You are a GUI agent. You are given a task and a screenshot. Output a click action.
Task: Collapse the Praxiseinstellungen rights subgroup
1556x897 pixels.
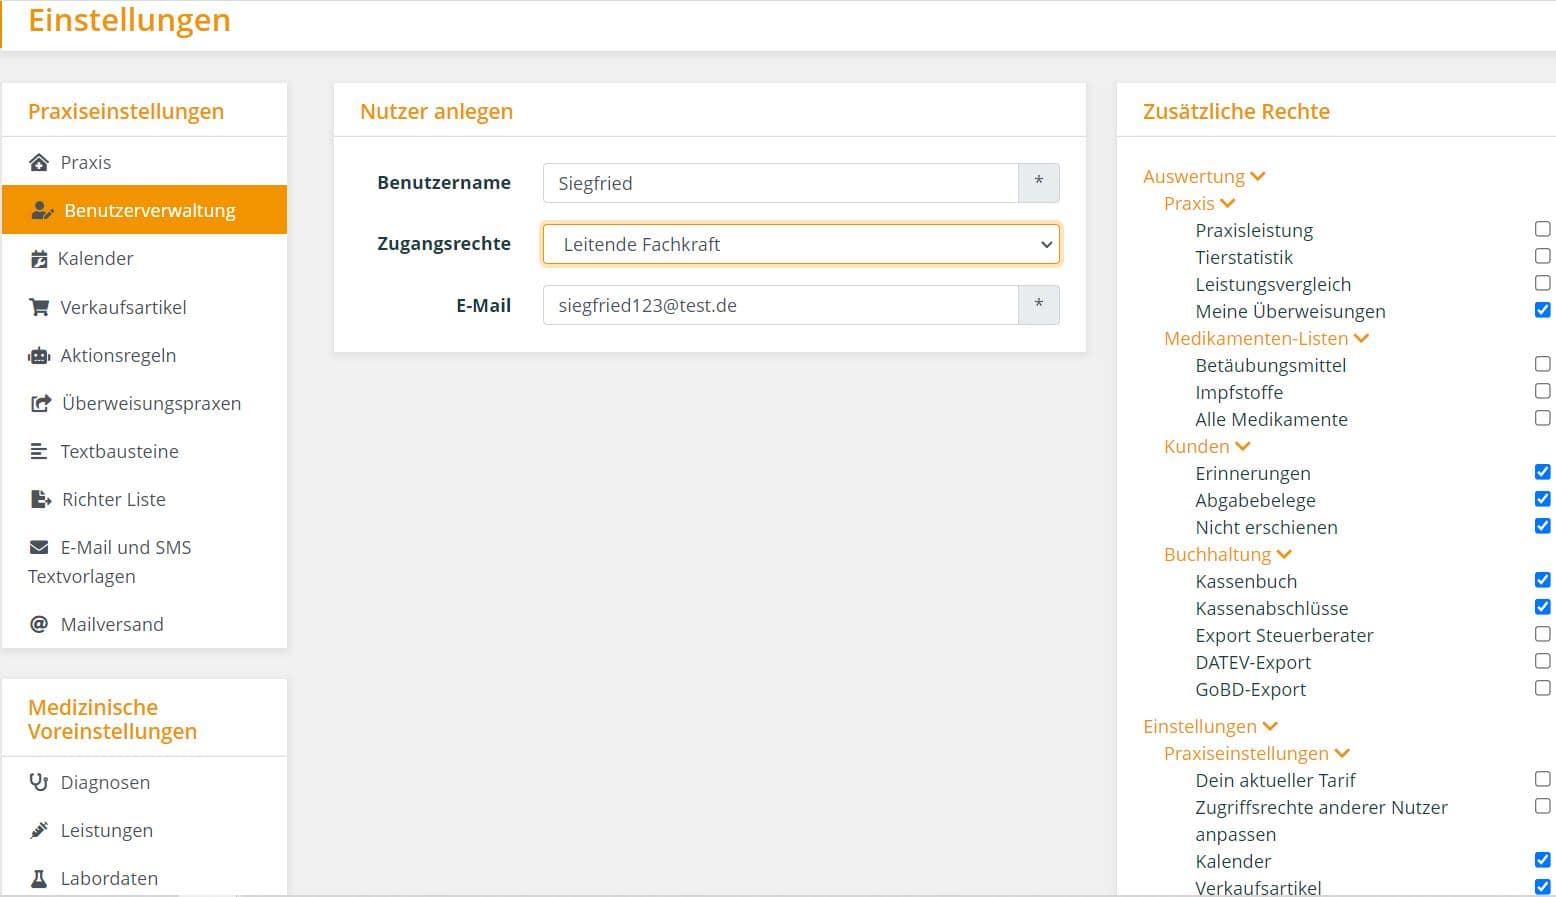(1257, 753)
